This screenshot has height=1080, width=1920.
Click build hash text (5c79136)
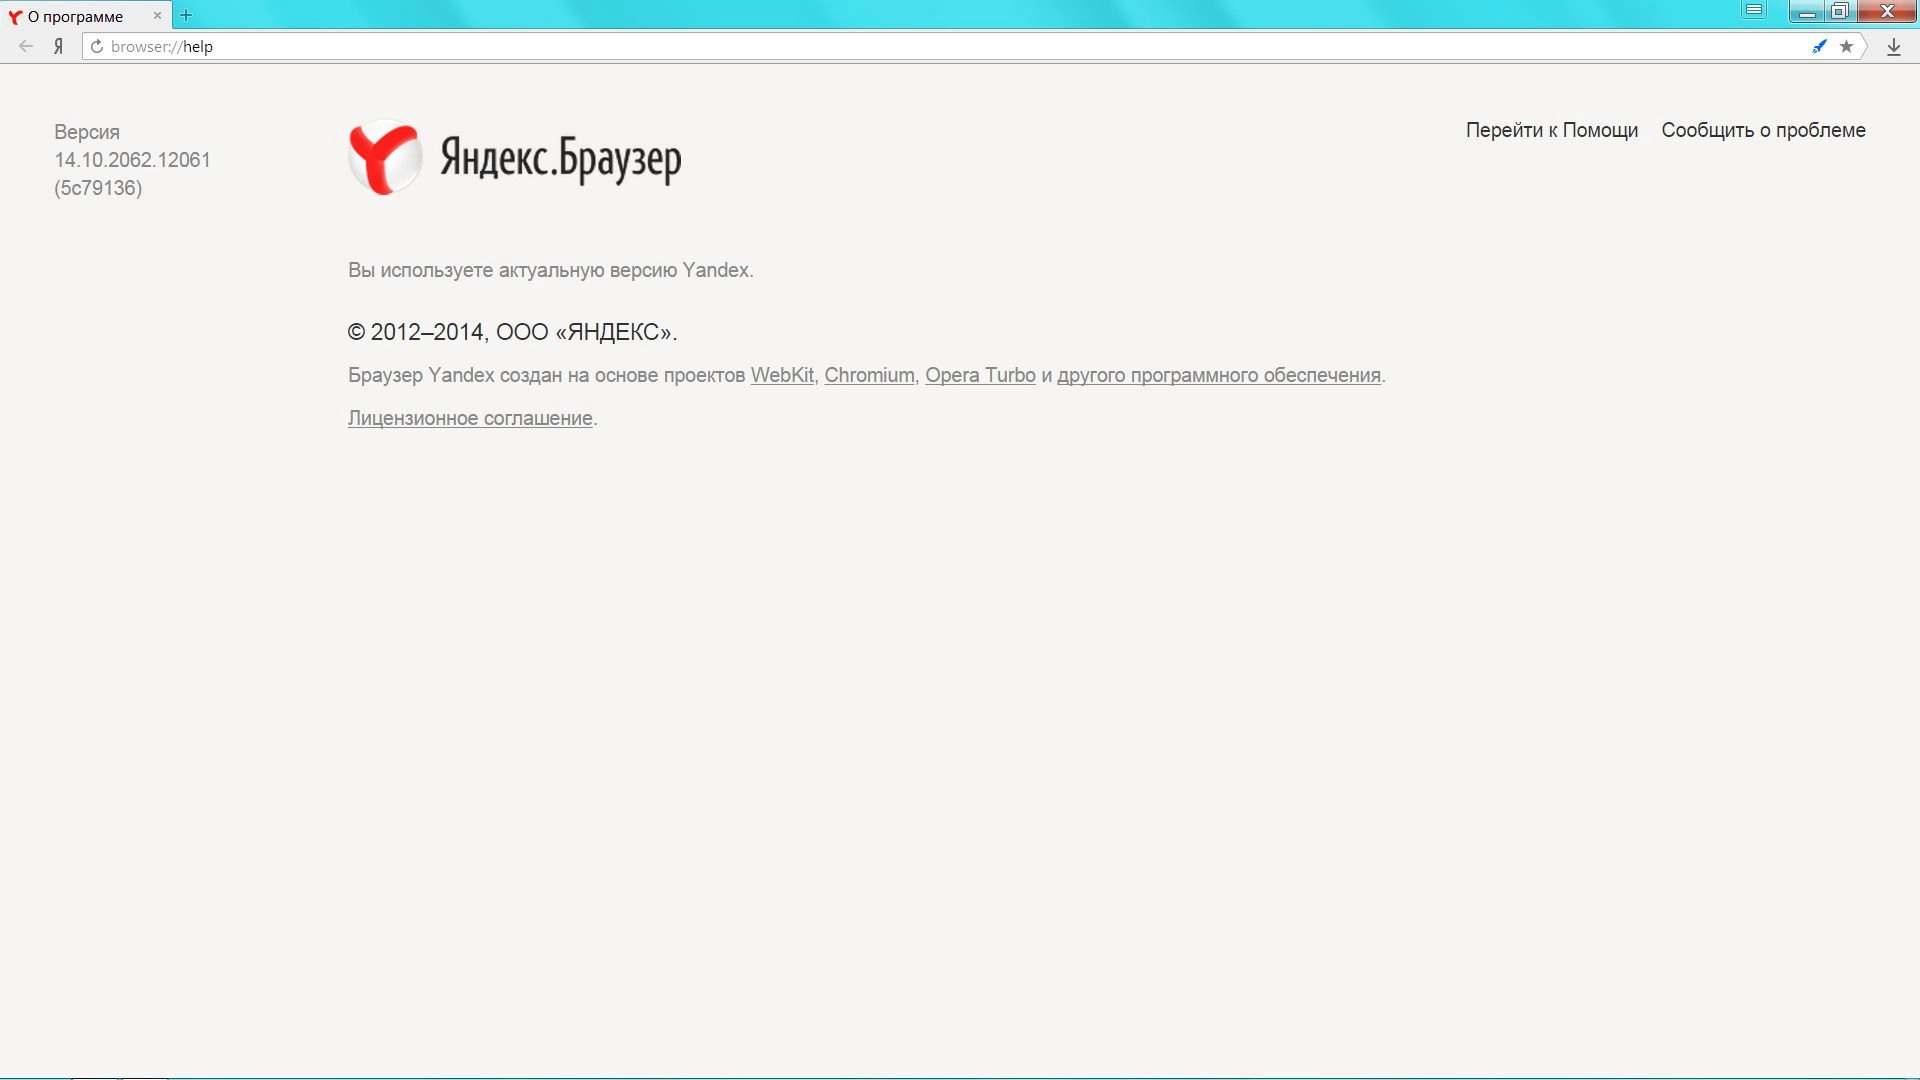coord(98,188)
